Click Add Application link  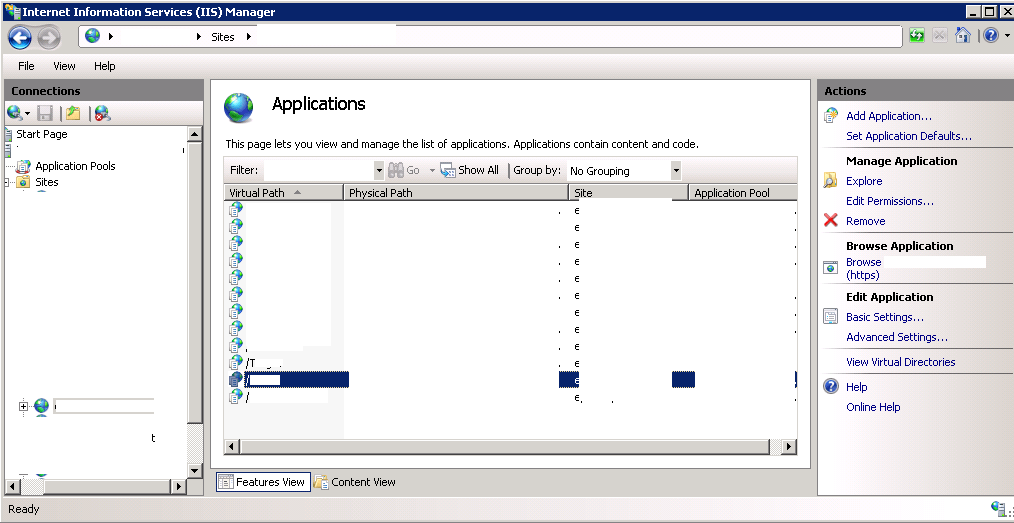click(888, 116)
